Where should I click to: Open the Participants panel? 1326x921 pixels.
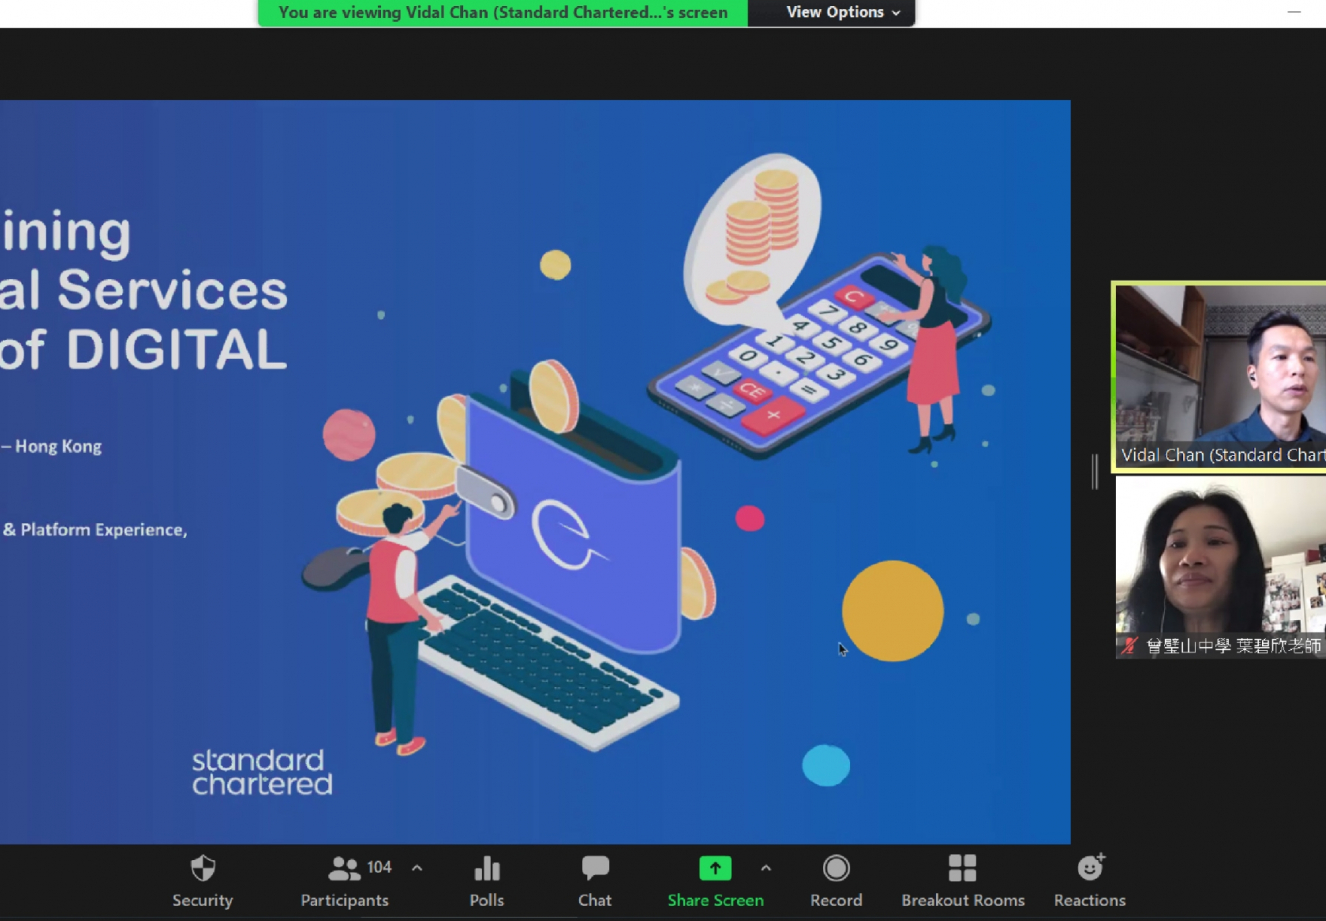(x=344, y=880)
